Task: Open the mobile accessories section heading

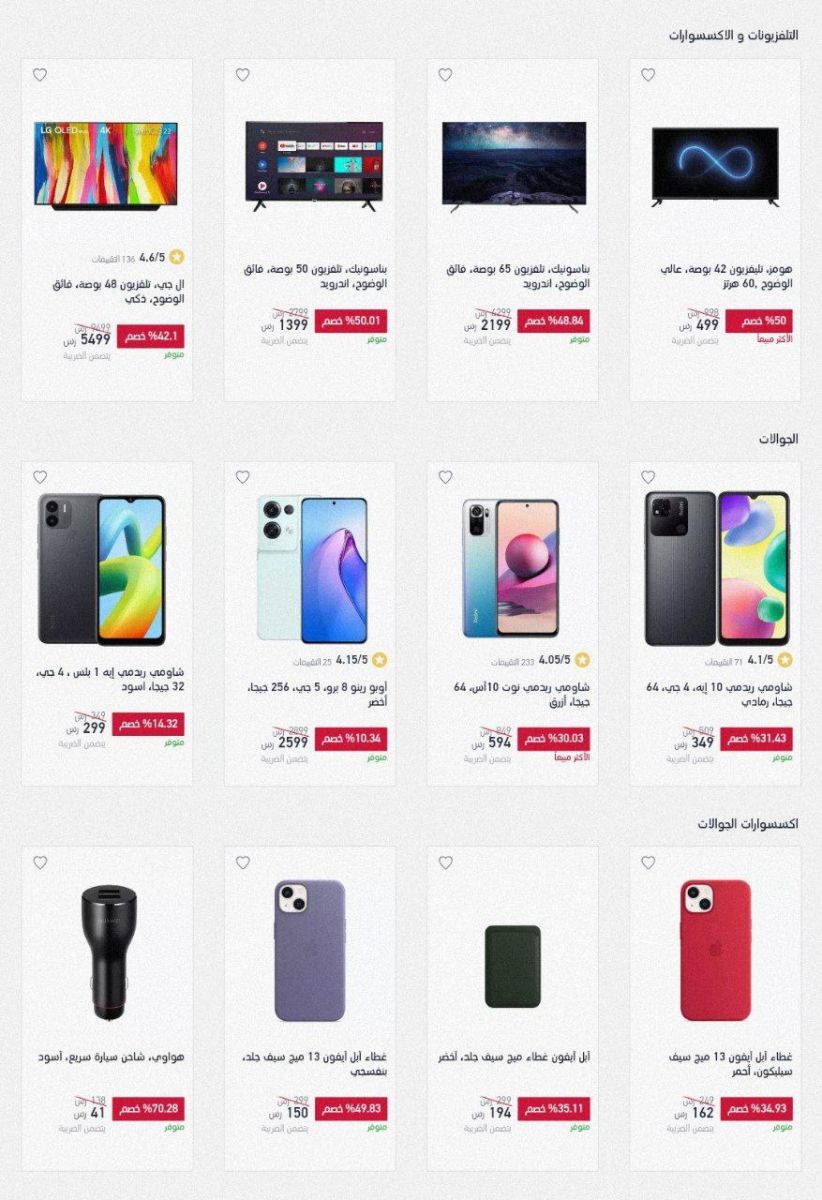Action: 748,824
